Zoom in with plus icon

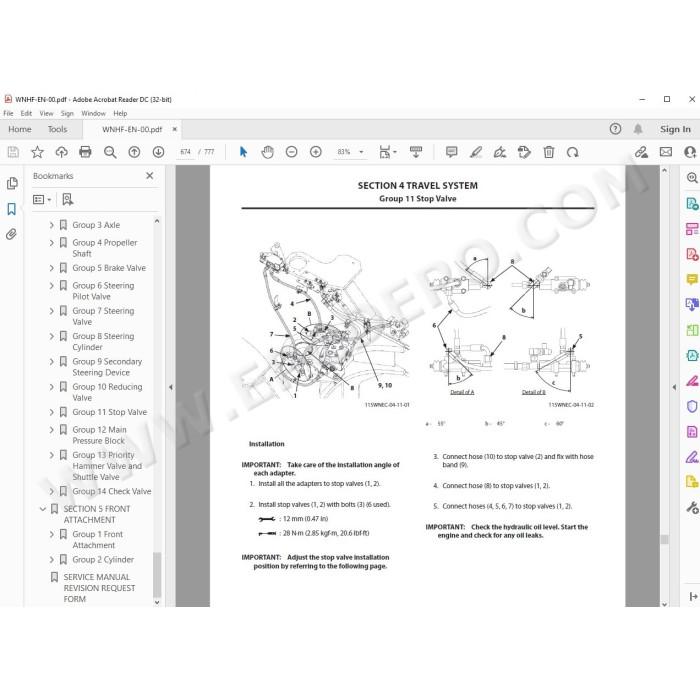tap(316, 152)
